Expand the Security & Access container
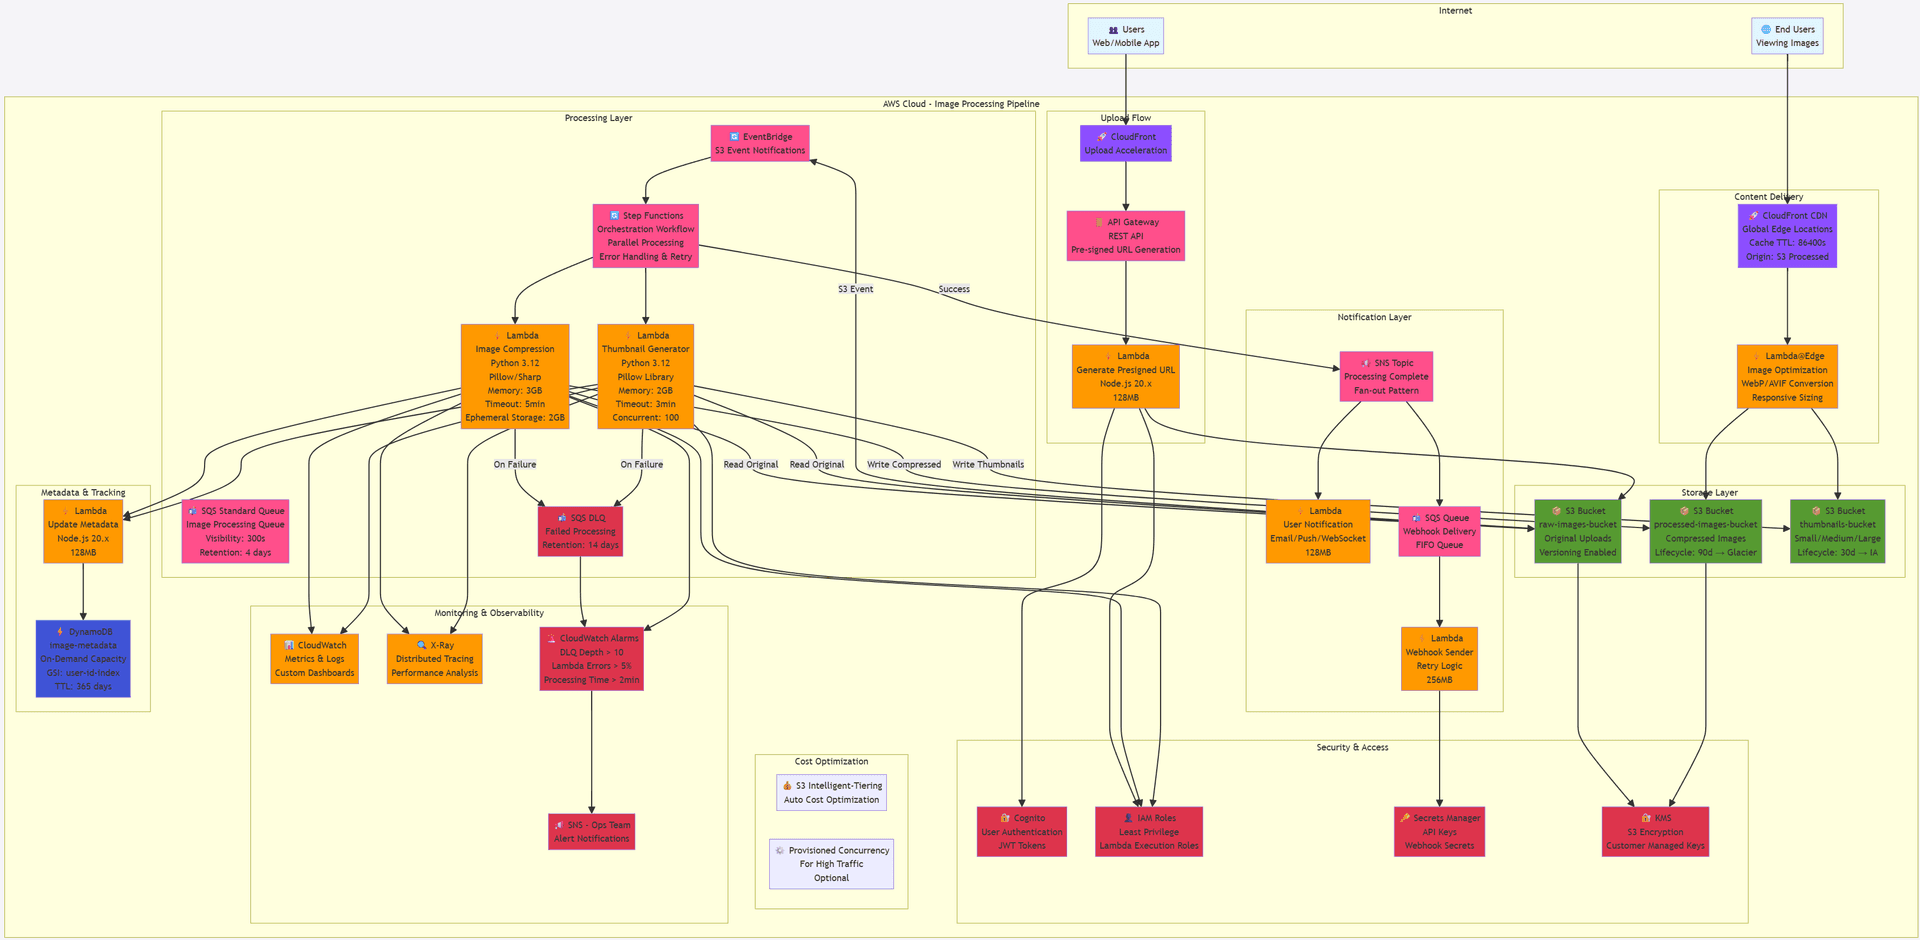Screen dimensions: 1920x940 click(1353, 747)
